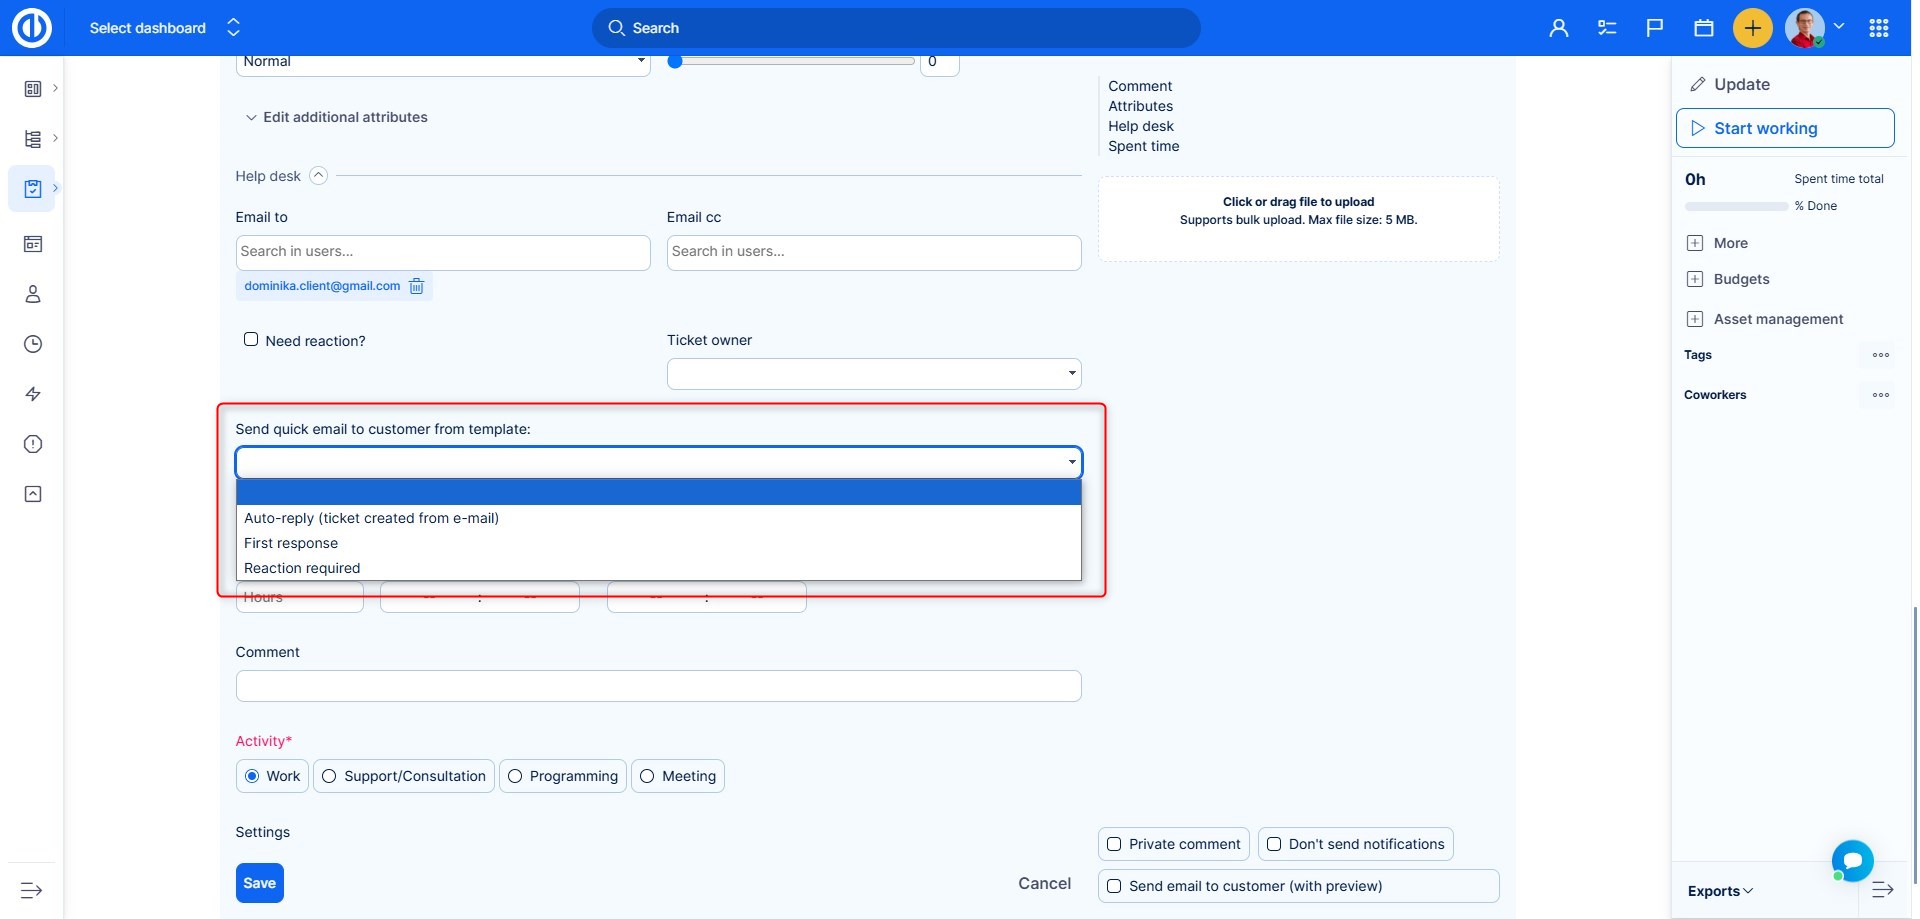The height and width of the screenshot is (919, 1920).
Task: Open the user profile icon in header
Action: pos(1558,28)
